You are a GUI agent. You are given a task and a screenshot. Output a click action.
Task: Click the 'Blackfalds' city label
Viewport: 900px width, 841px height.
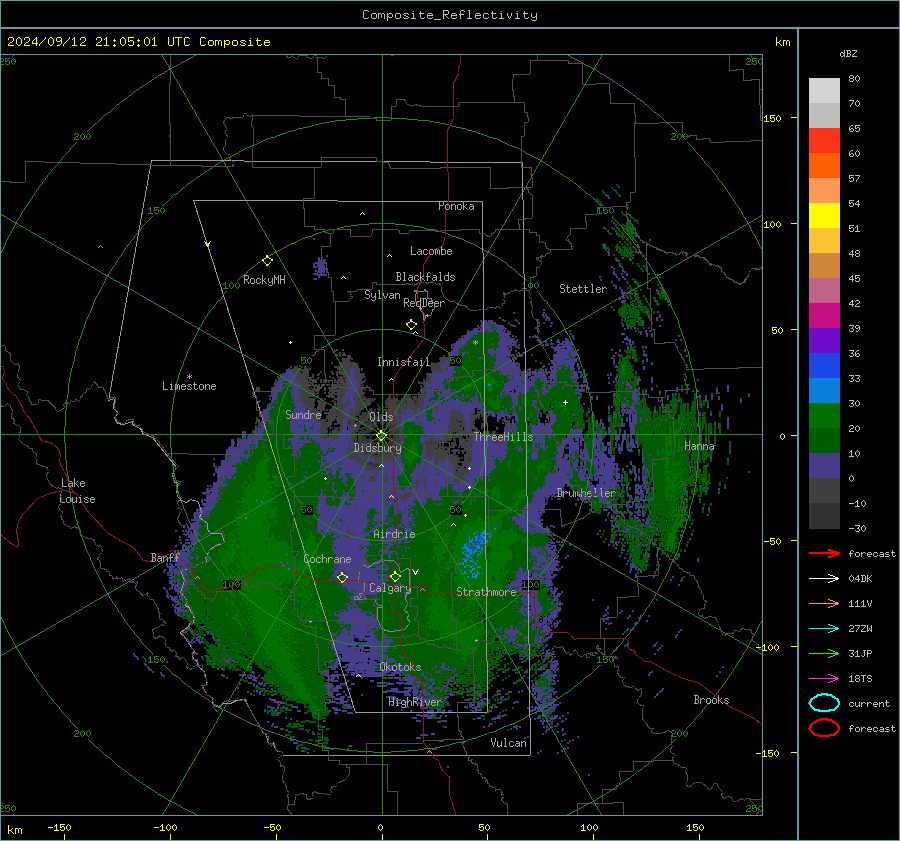coord(425,277)
